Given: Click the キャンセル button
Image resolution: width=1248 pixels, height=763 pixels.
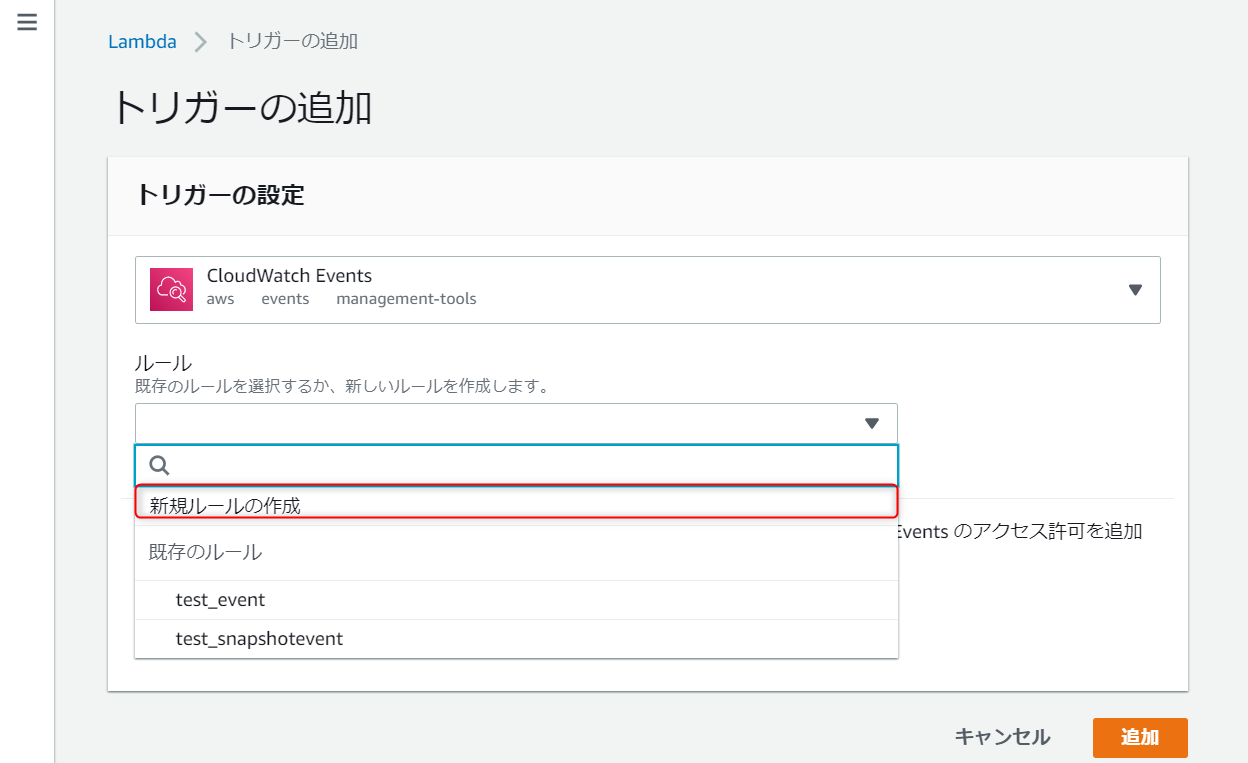Looking at the screenshot, I should [1002, 737].
